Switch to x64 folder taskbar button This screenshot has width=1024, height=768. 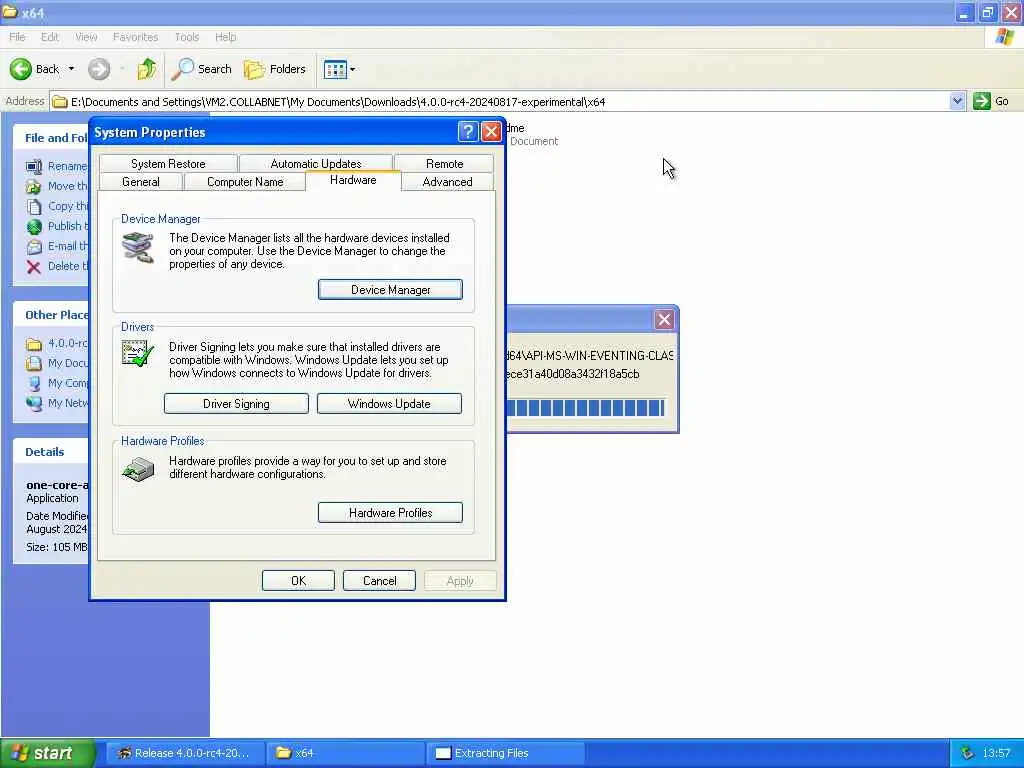click(346, 753)
